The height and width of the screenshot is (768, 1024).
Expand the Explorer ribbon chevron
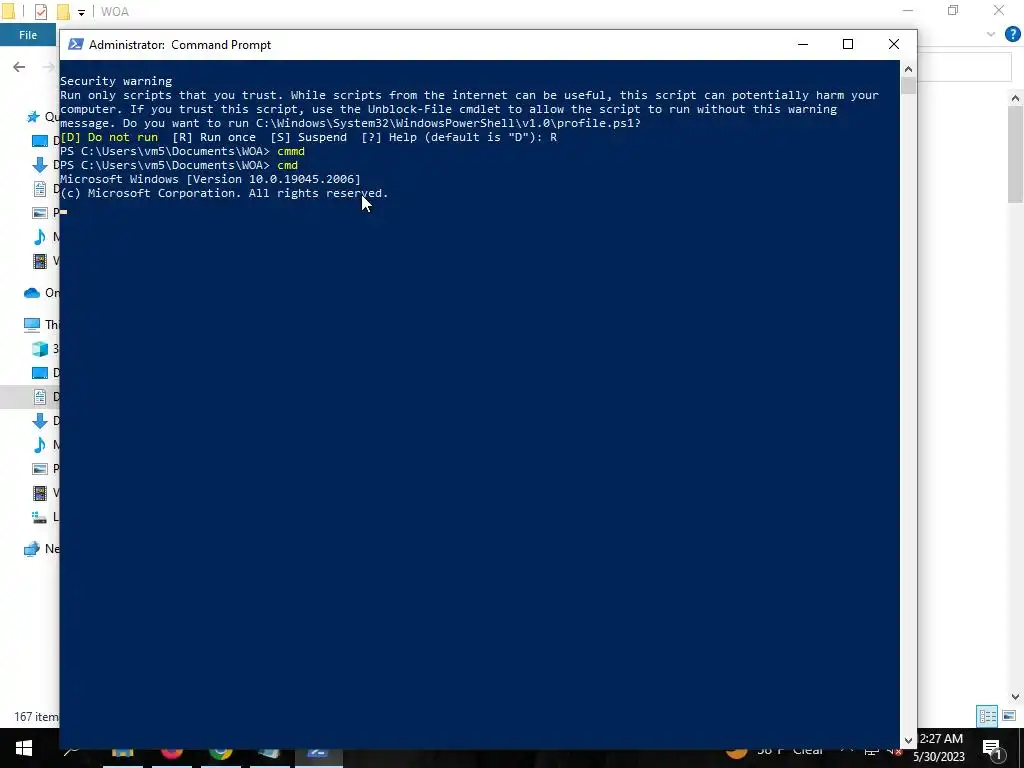(x=991, y=35)
